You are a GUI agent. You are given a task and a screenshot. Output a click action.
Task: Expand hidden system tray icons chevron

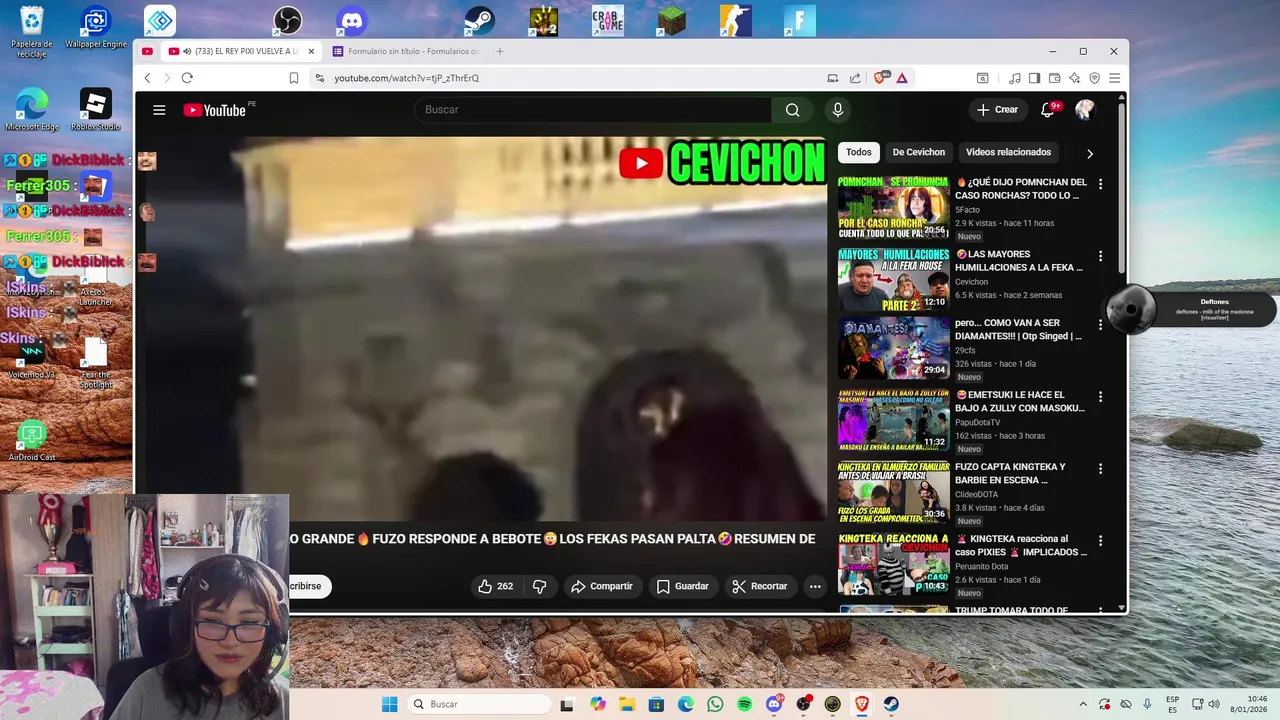coord(1083,704)
